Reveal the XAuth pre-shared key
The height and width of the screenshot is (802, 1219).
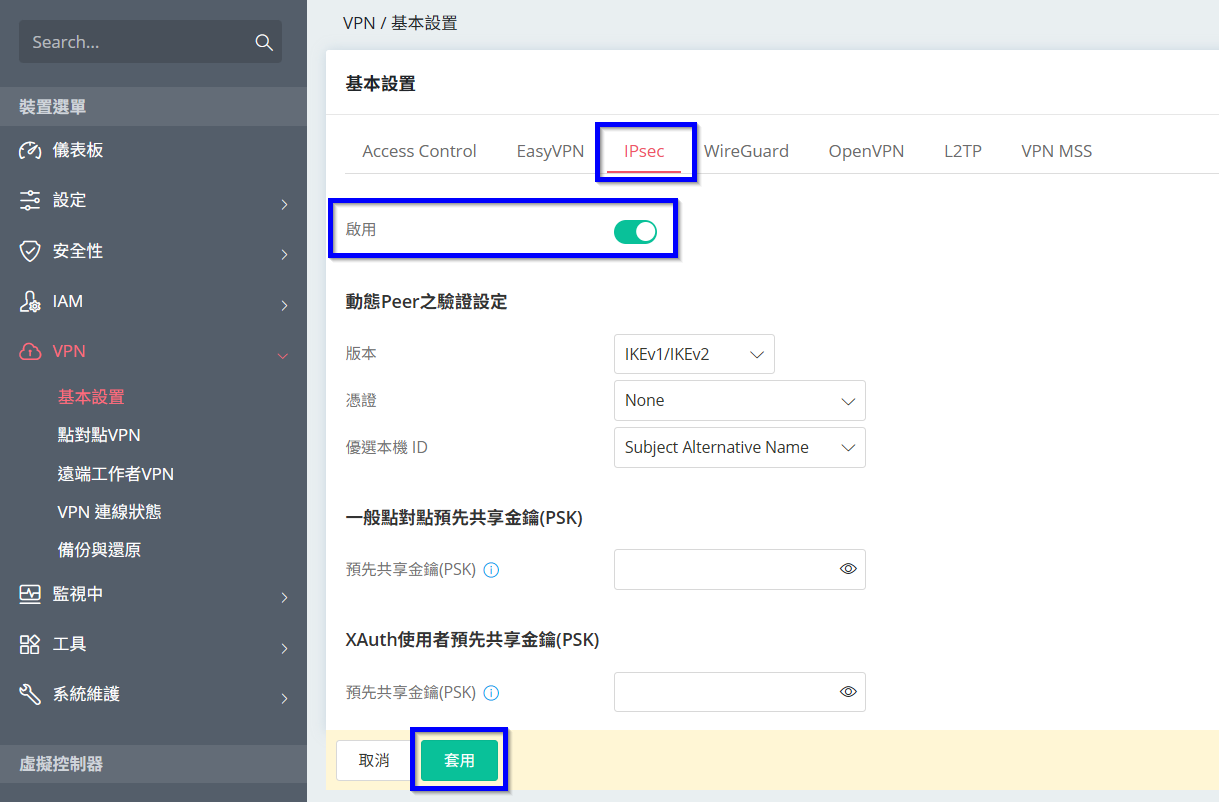[848, 692]
